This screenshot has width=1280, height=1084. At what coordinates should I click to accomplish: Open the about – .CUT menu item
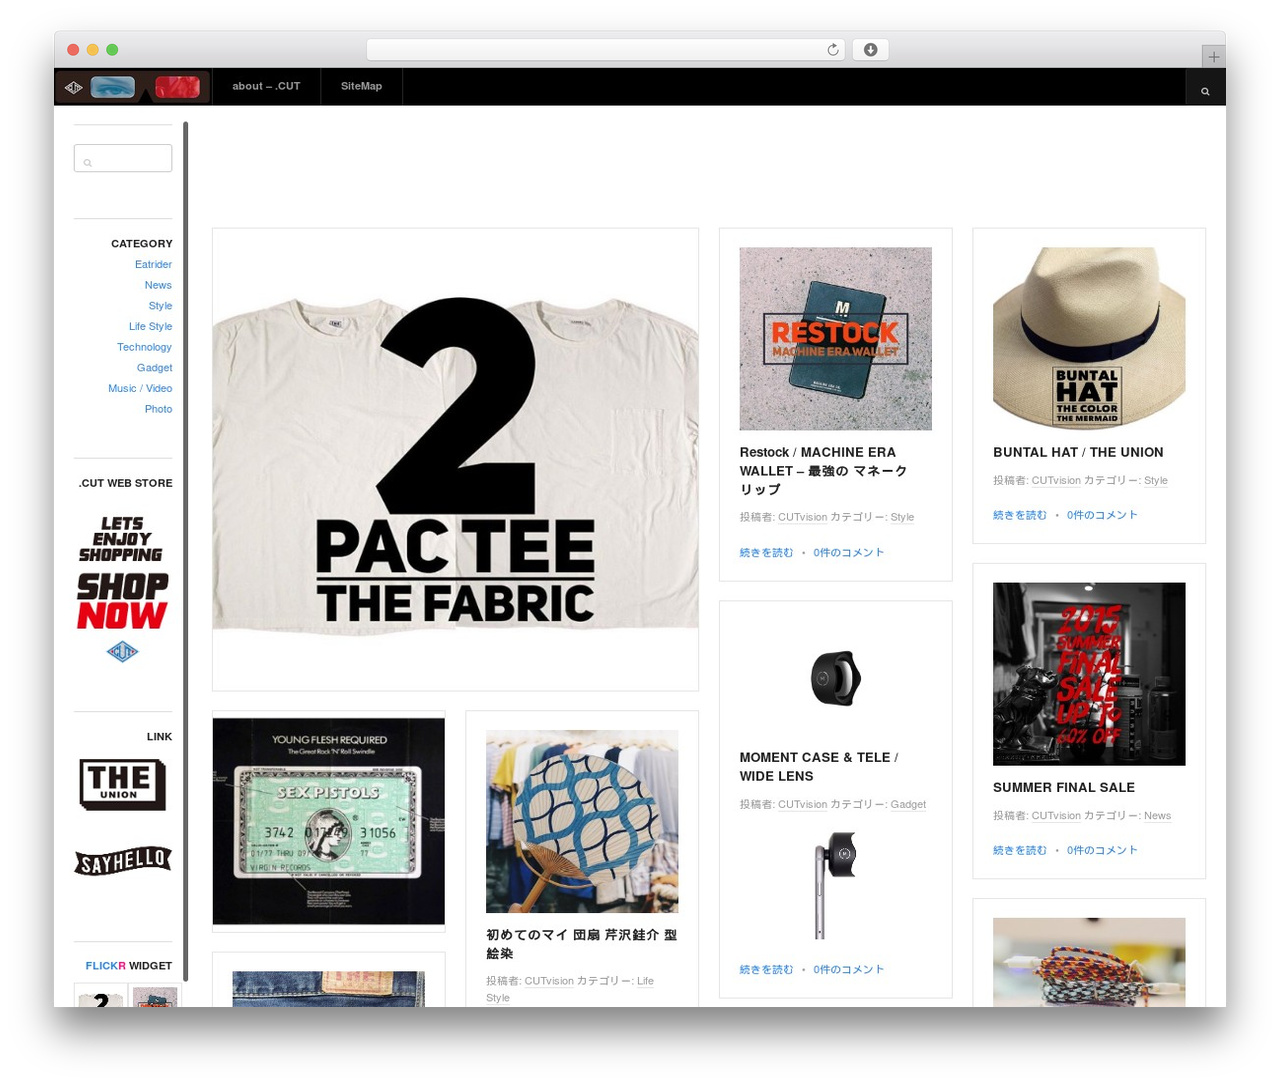[266, 87]
